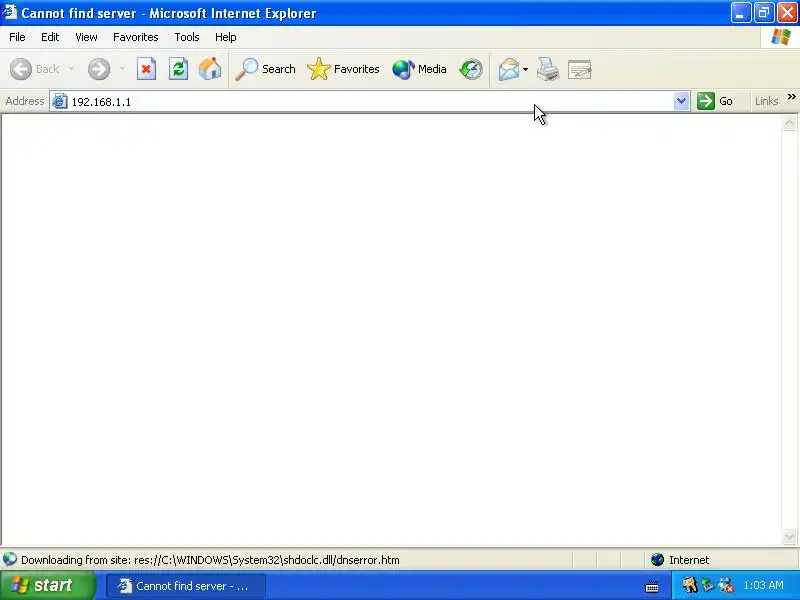Open the on-screen keyboard tray icon
Image resolution: width=800 pixels, height=600 pixels.
point(652,587)
